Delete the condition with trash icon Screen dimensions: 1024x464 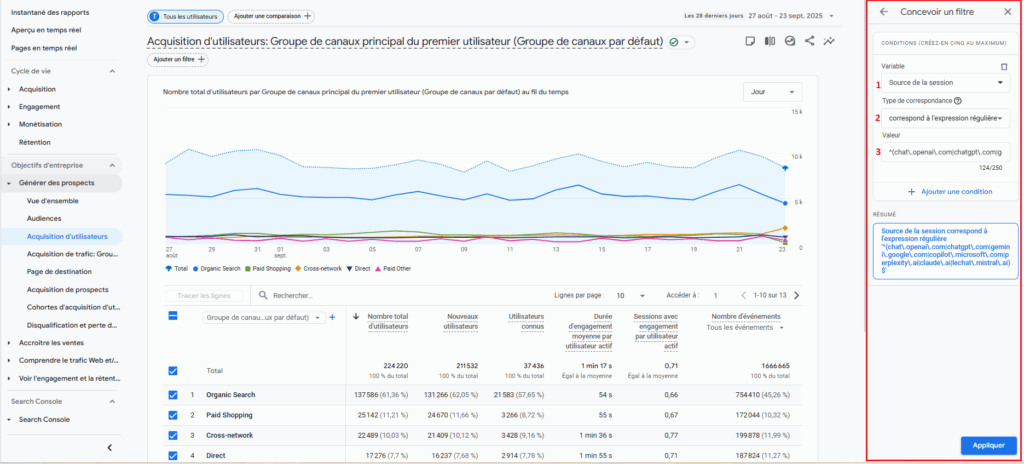[1004, 66]
